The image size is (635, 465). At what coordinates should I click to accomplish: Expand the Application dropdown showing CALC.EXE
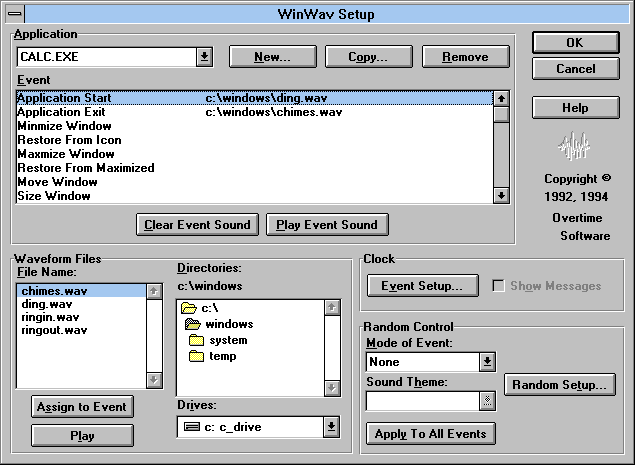(204, 57)
